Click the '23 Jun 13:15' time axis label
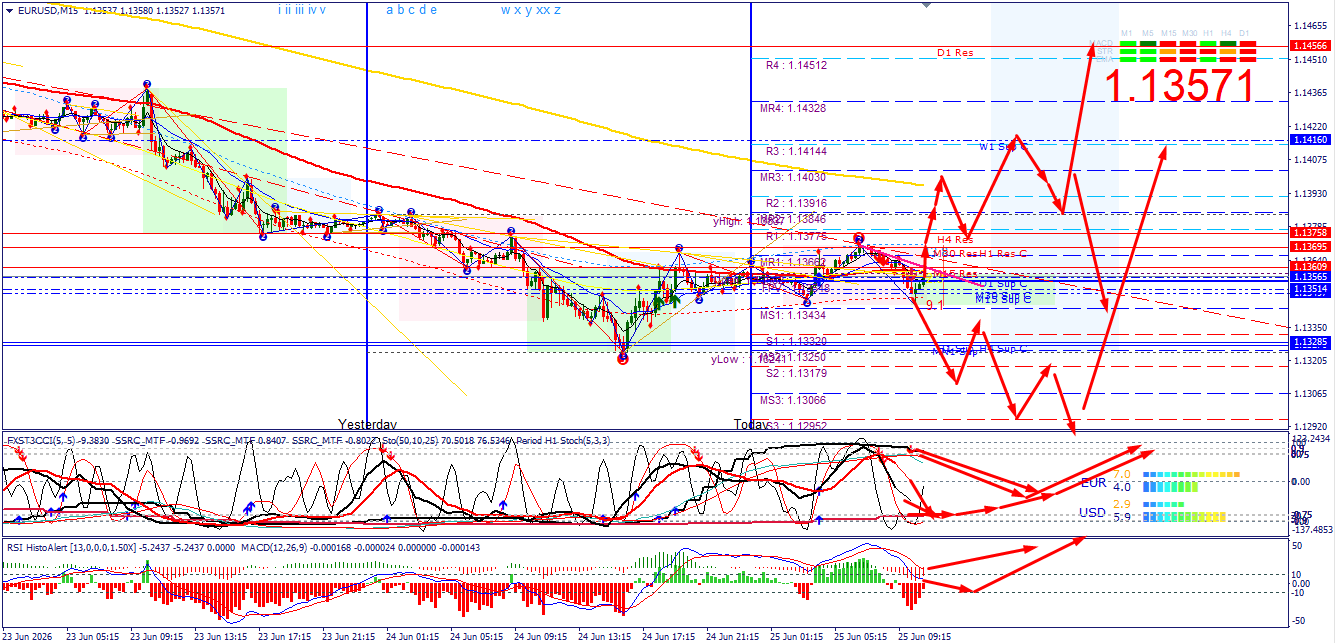Viewport: 1335px width, 643px height. coord(220,635)
